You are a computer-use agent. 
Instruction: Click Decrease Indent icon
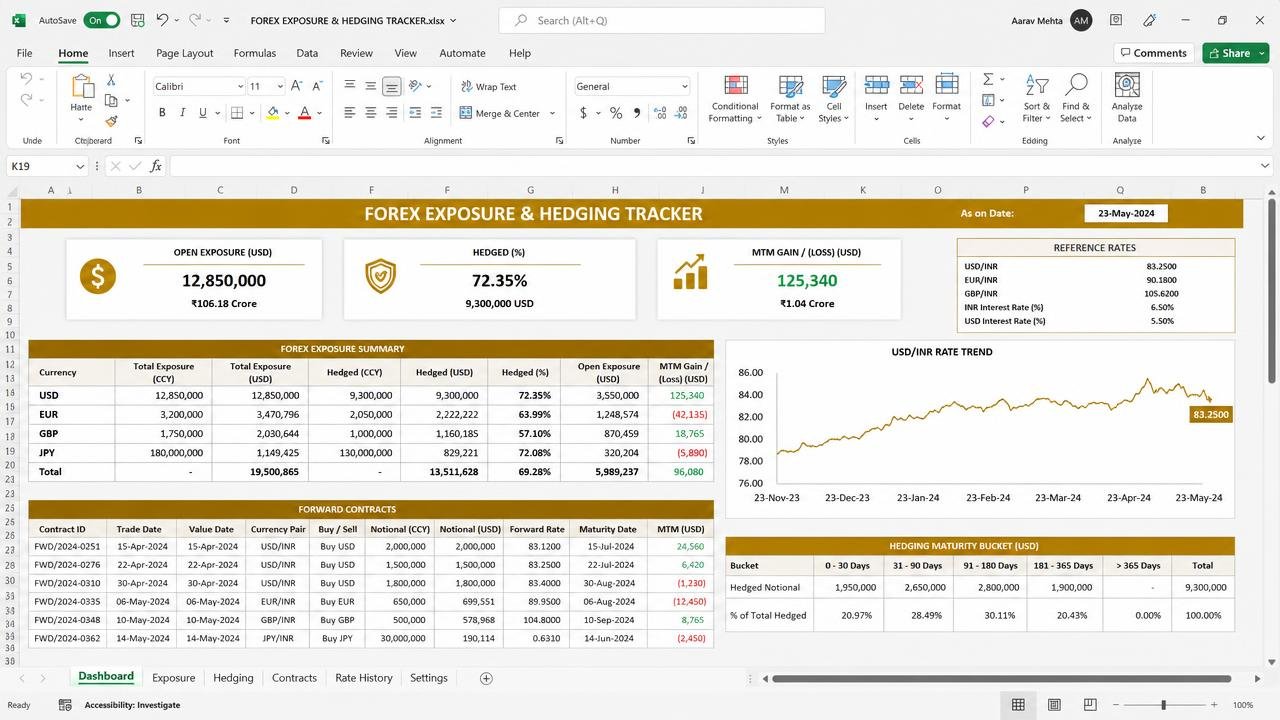(x=415, y=113)
